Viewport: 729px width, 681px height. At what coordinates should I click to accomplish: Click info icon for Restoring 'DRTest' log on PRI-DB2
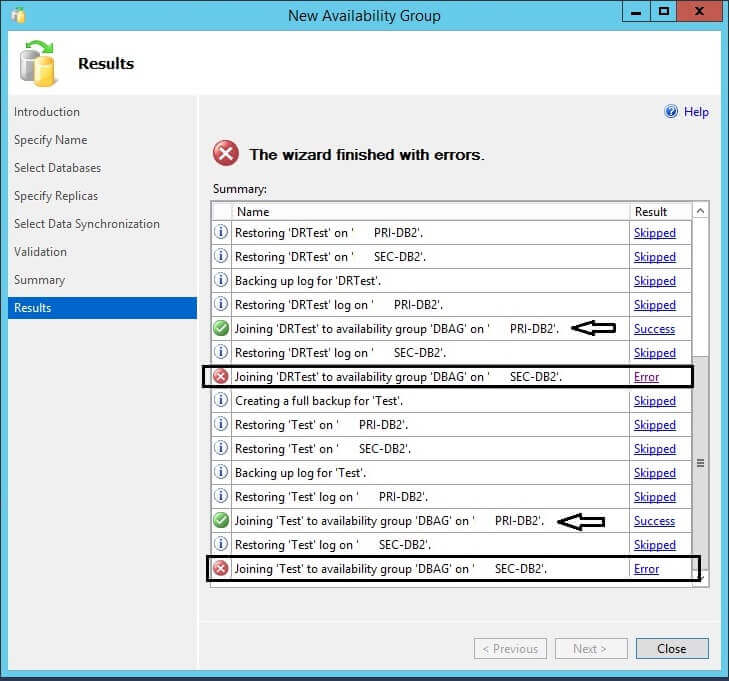tap(221, 304)
